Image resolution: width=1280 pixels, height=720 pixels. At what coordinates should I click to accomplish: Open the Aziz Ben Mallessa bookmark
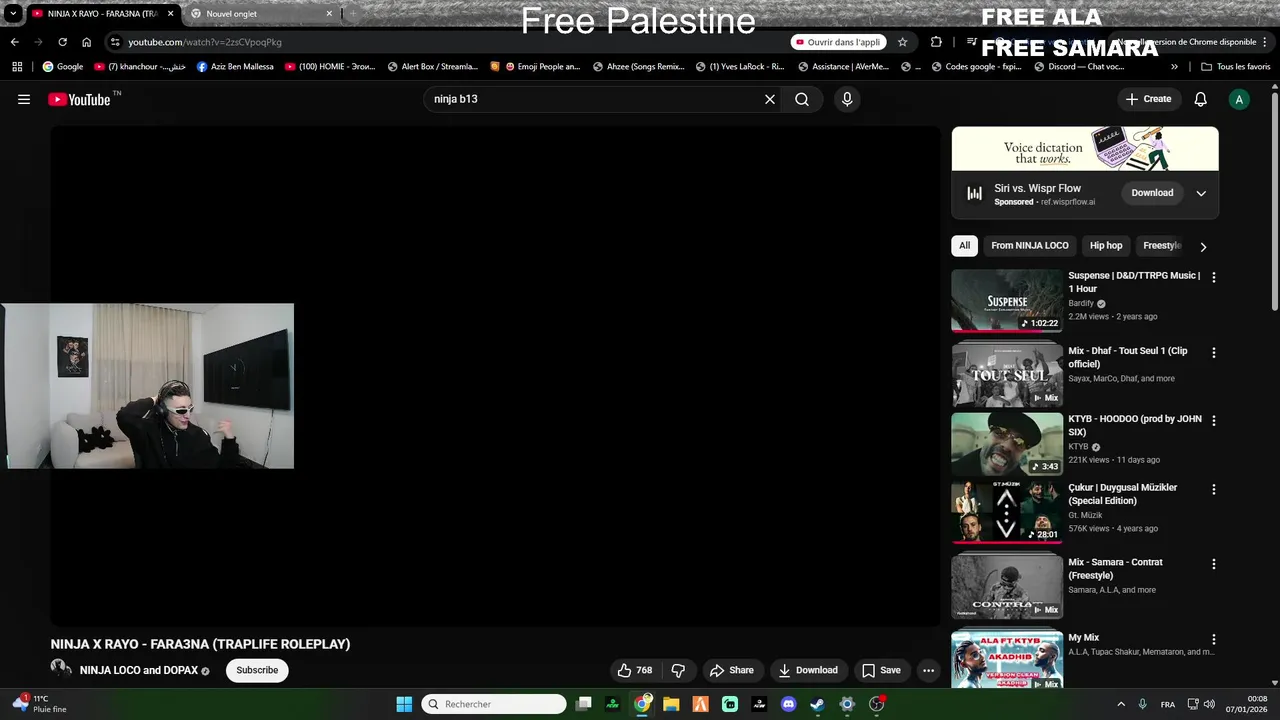click(x=235, y=66)
